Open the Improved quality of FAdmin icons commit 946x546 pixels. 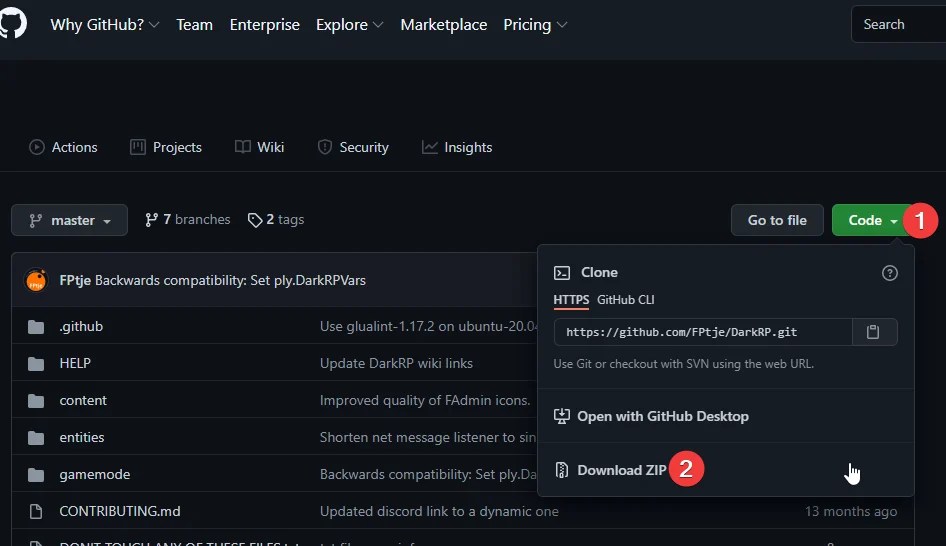425,401
